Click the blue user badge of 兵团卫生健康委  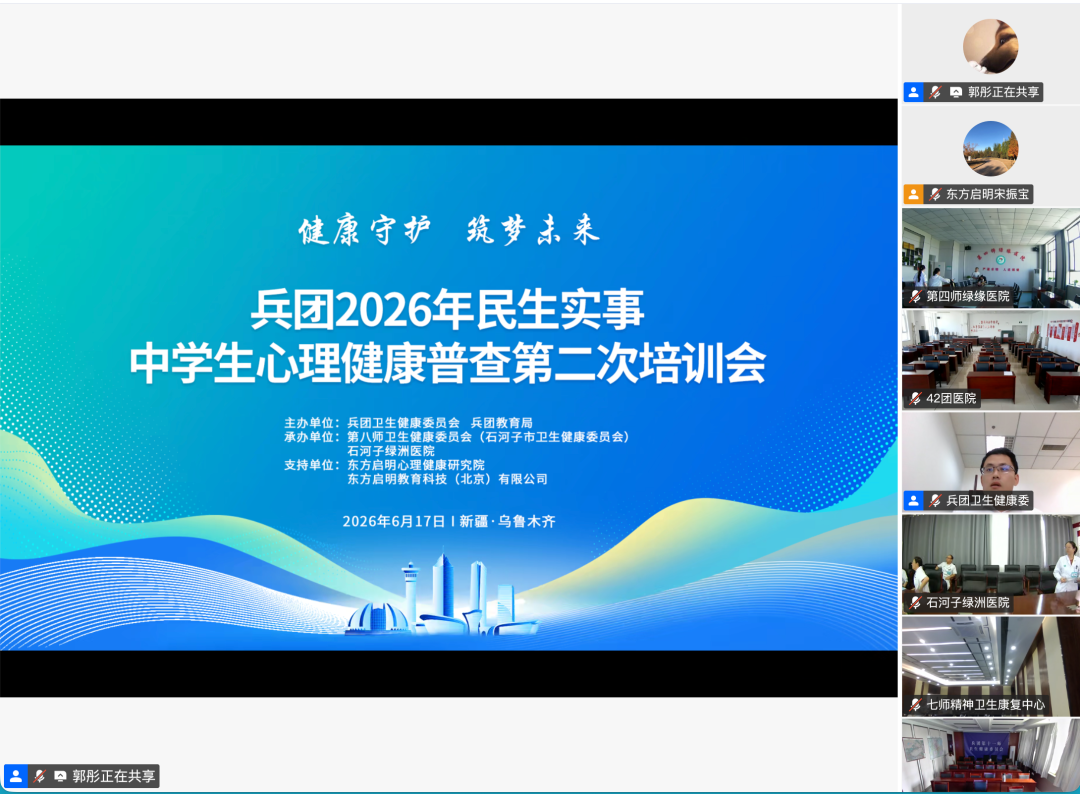(913, 501)
